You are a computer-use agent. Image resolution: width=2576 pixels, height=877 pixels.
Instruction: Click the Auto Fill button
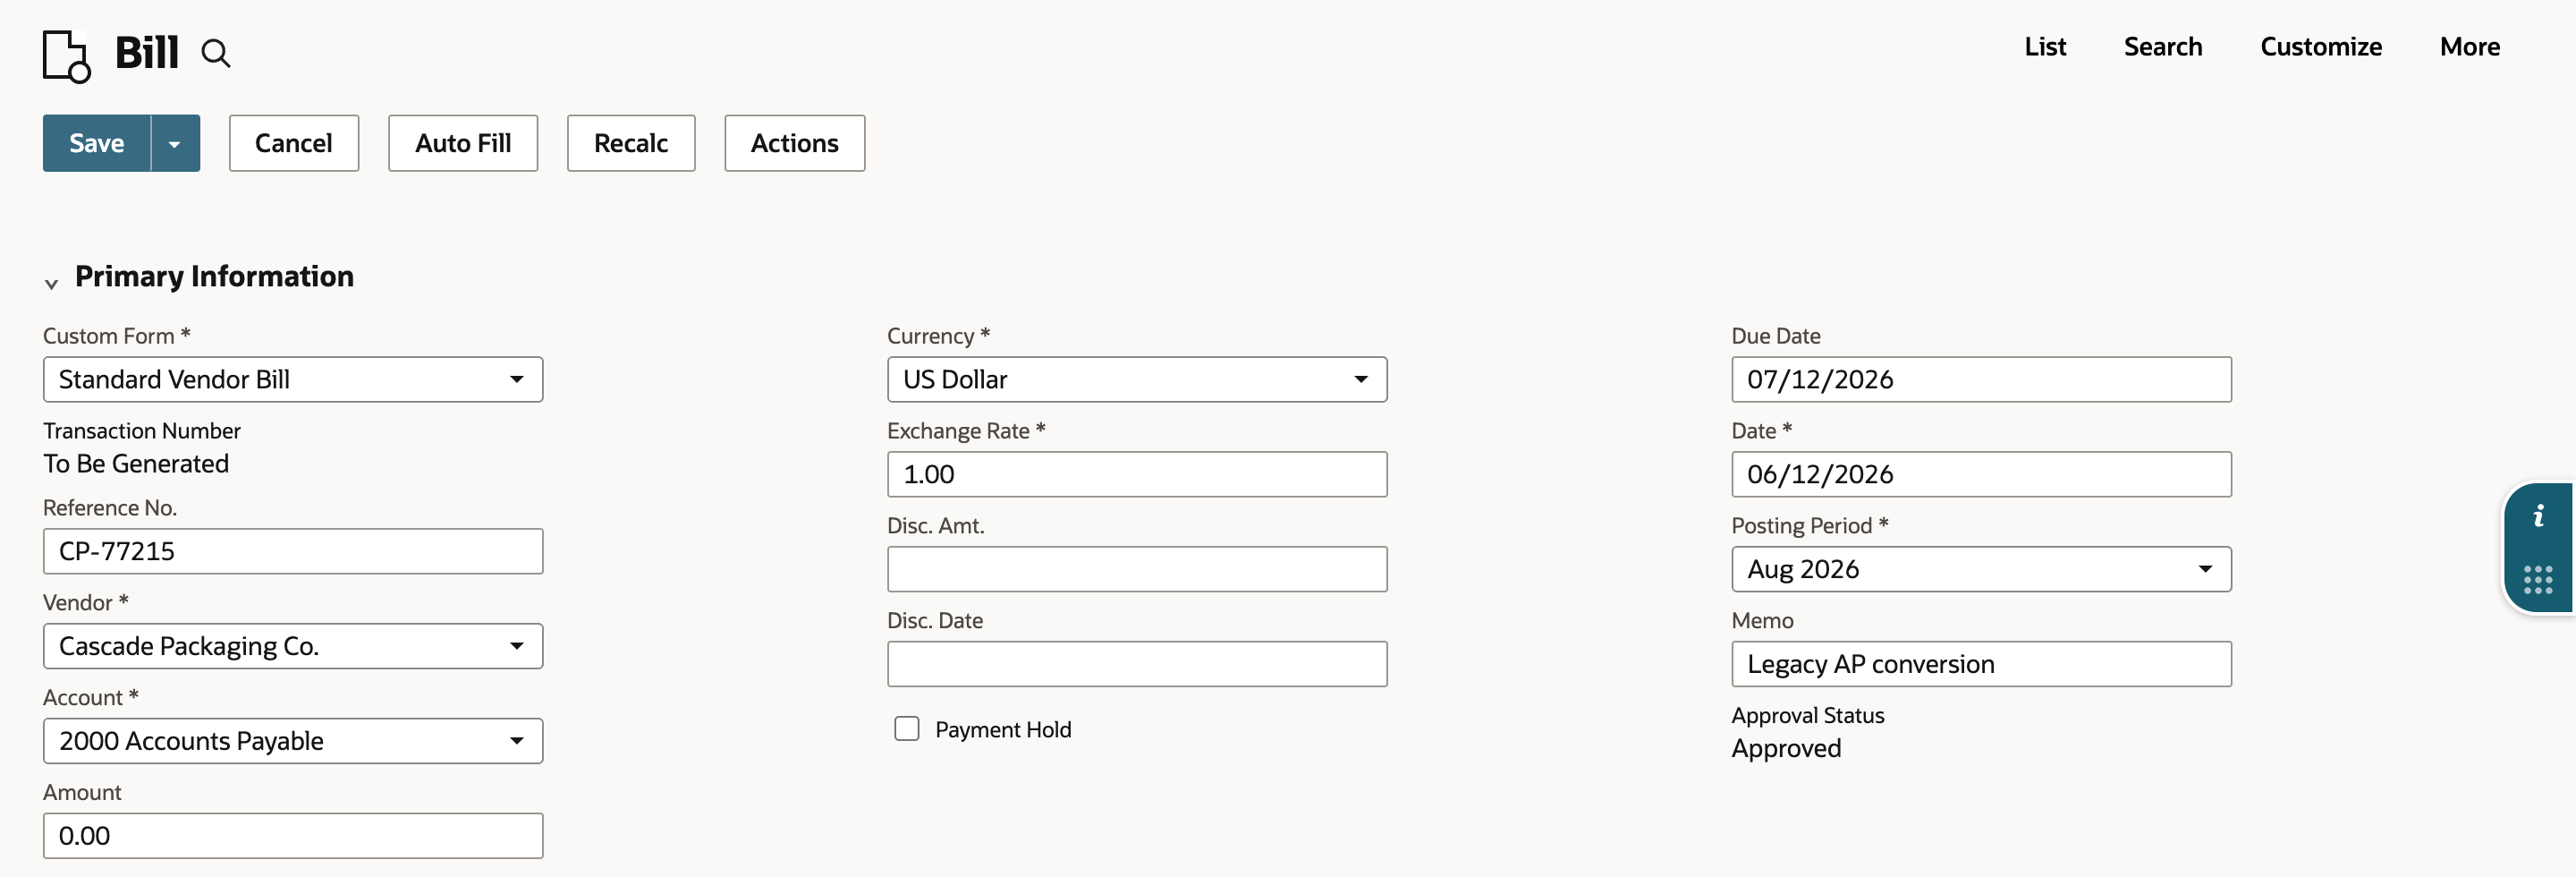463,143
